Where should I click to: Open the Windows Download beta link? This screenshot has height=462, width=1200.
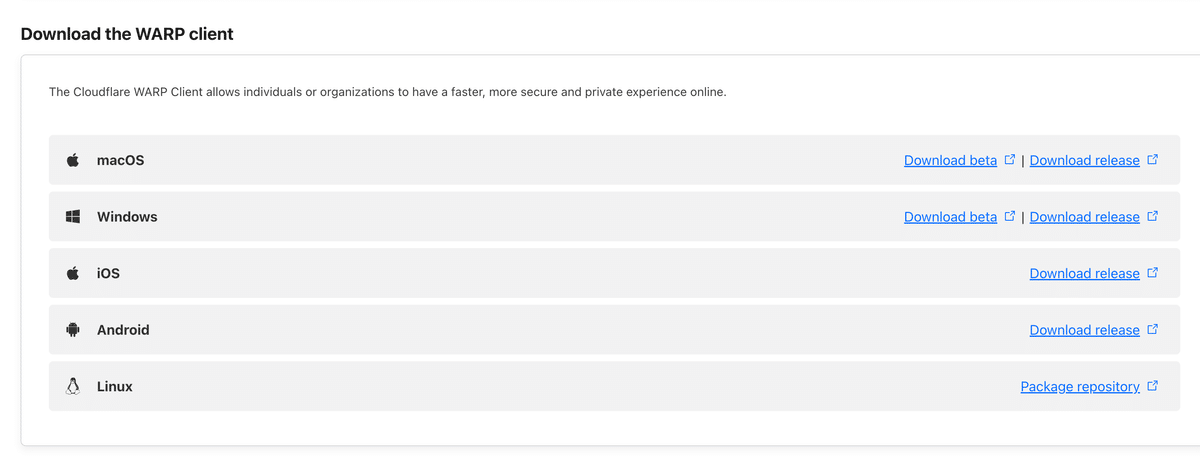pos(950,217)
